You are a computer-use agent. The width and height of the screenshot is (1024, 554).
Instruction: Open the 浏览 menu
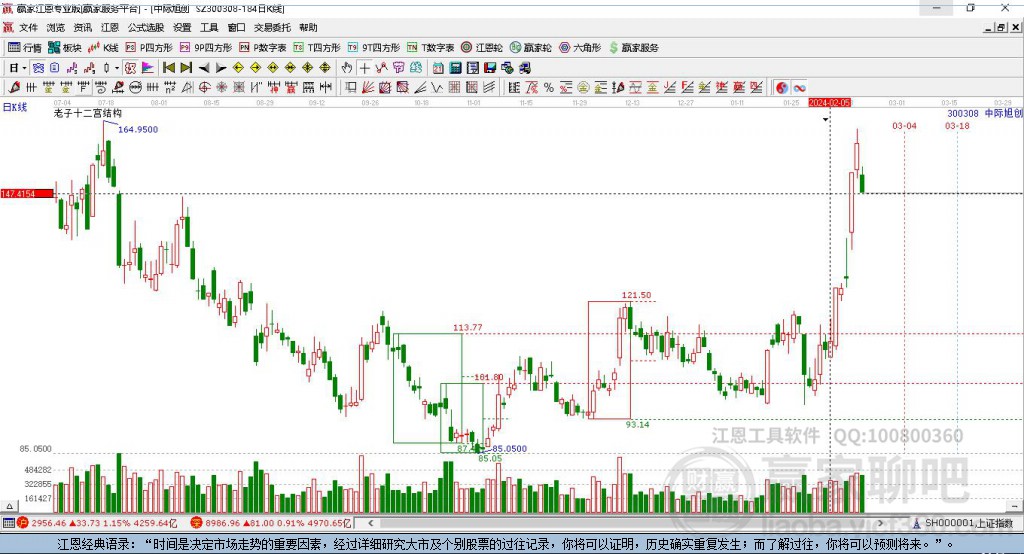point(56,27)
